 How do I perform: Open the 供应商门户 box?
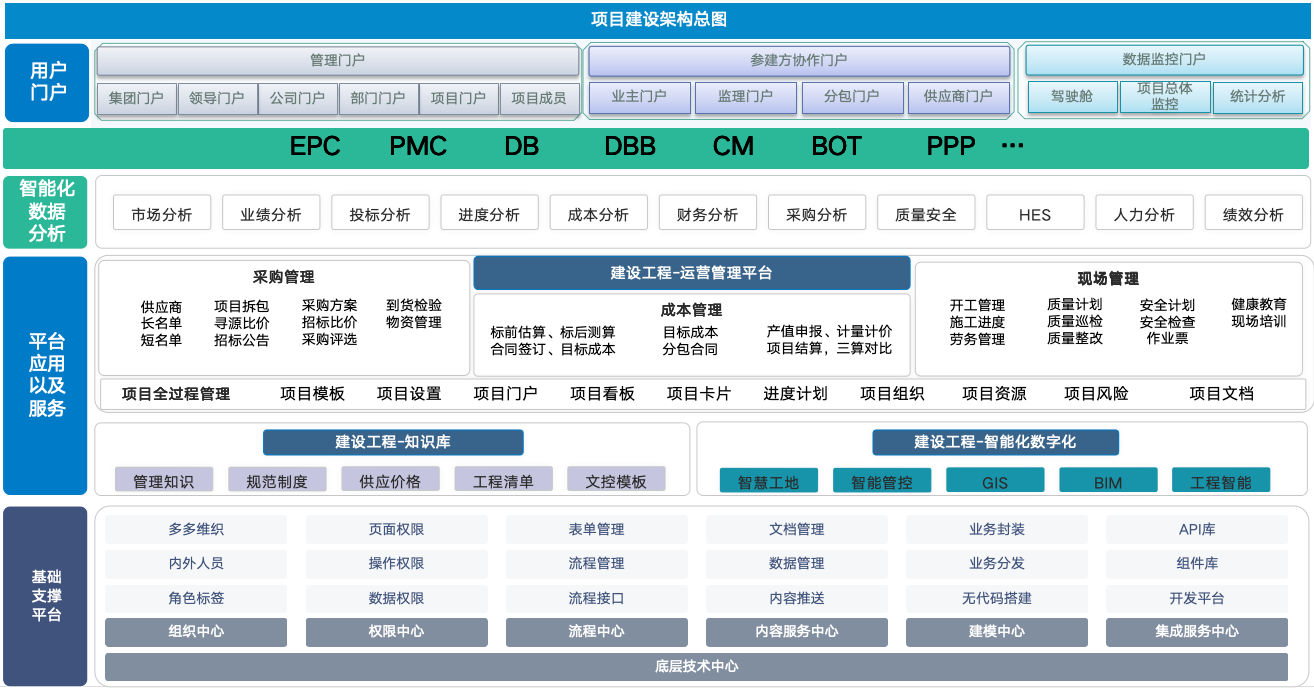[958, 97]
